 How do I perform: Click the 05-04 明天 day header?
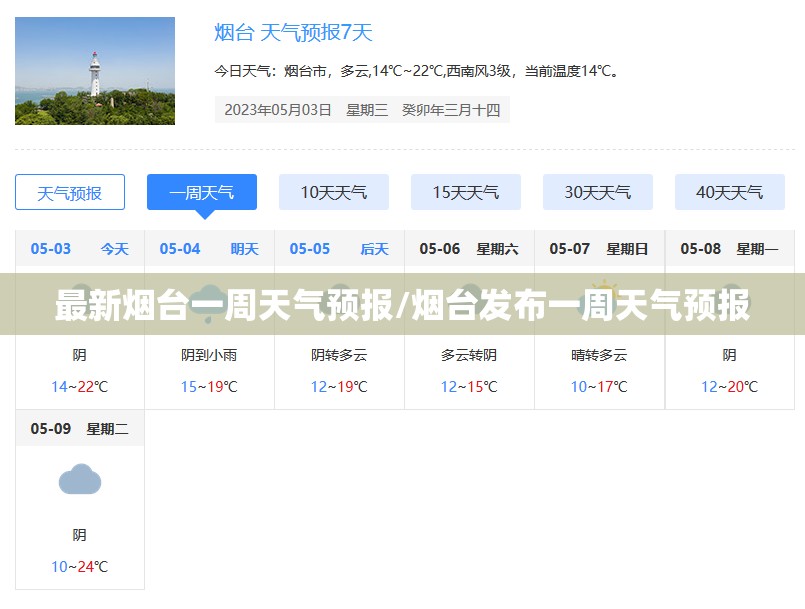coord(209,249)
